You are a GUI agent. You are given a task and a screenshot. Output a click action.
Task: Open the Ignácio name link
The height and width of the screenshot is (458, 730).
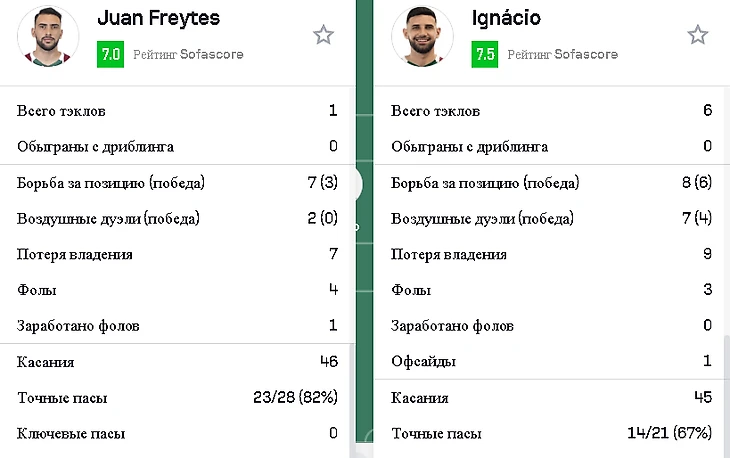(x=508, y=19)
